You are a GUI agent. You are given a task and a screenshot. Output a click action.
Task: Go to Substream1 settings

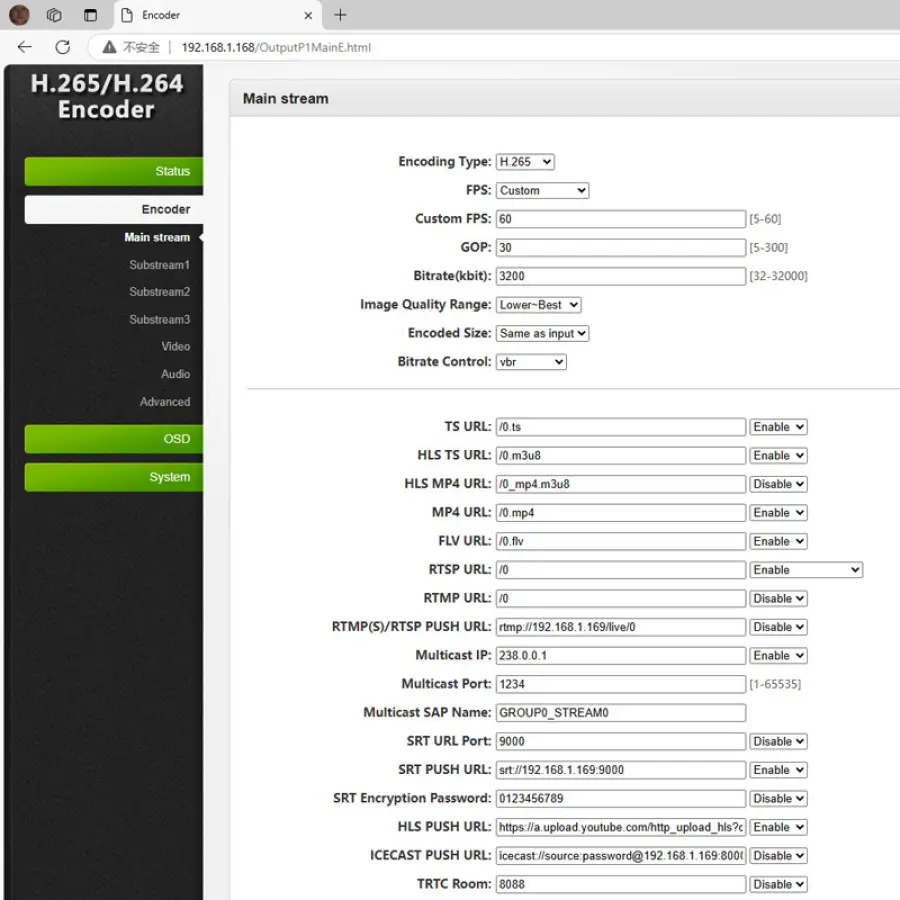click(x=159, y=265)
